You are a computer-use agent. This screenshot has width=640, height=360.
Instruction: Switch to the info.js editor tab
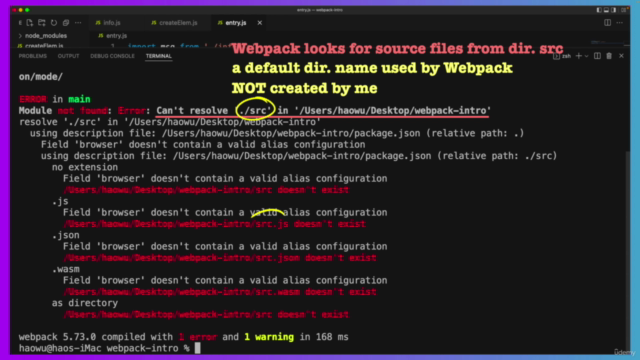(x=108, y=23)
